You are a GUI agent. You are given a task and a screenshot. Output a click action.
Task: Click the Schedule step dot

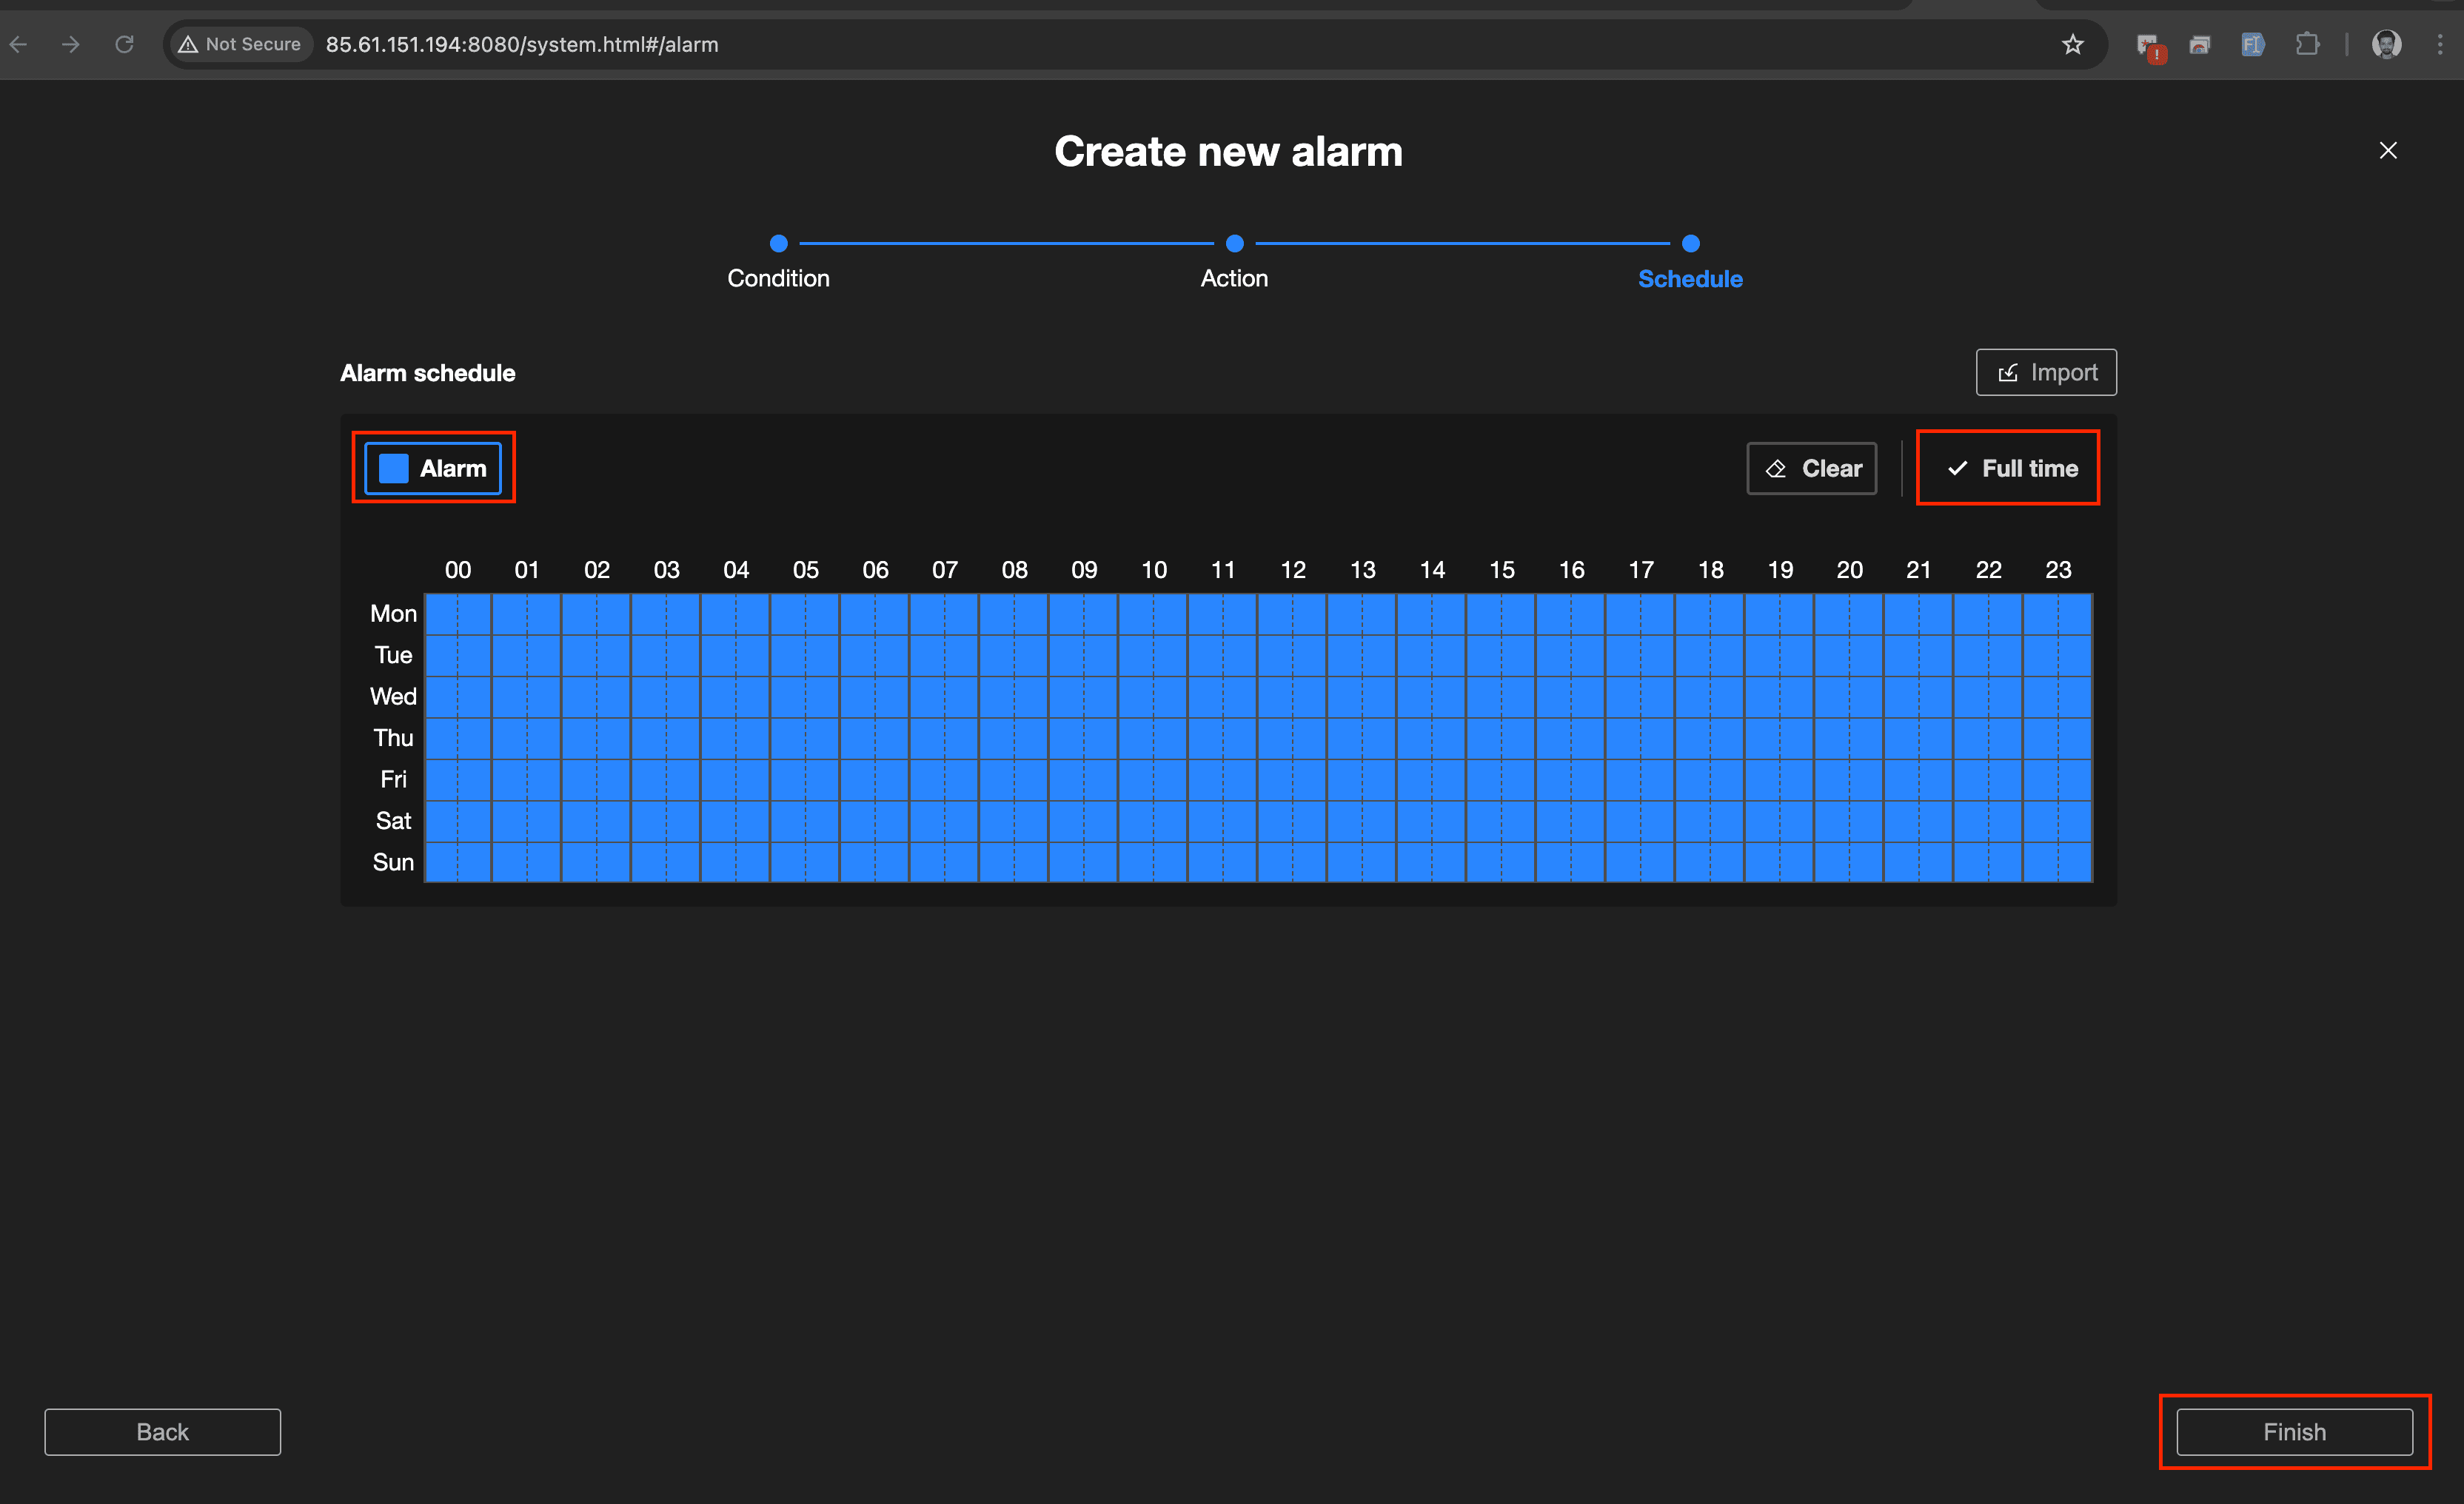(x=1690, y=243)
